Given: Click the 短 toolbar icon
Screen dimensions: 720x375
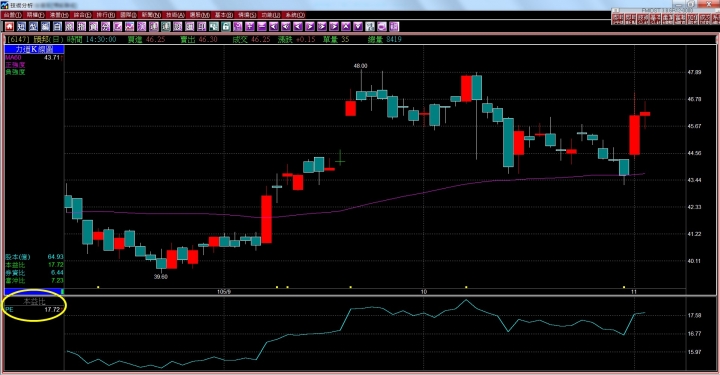Looking at the screenshot, I should 22,26.
